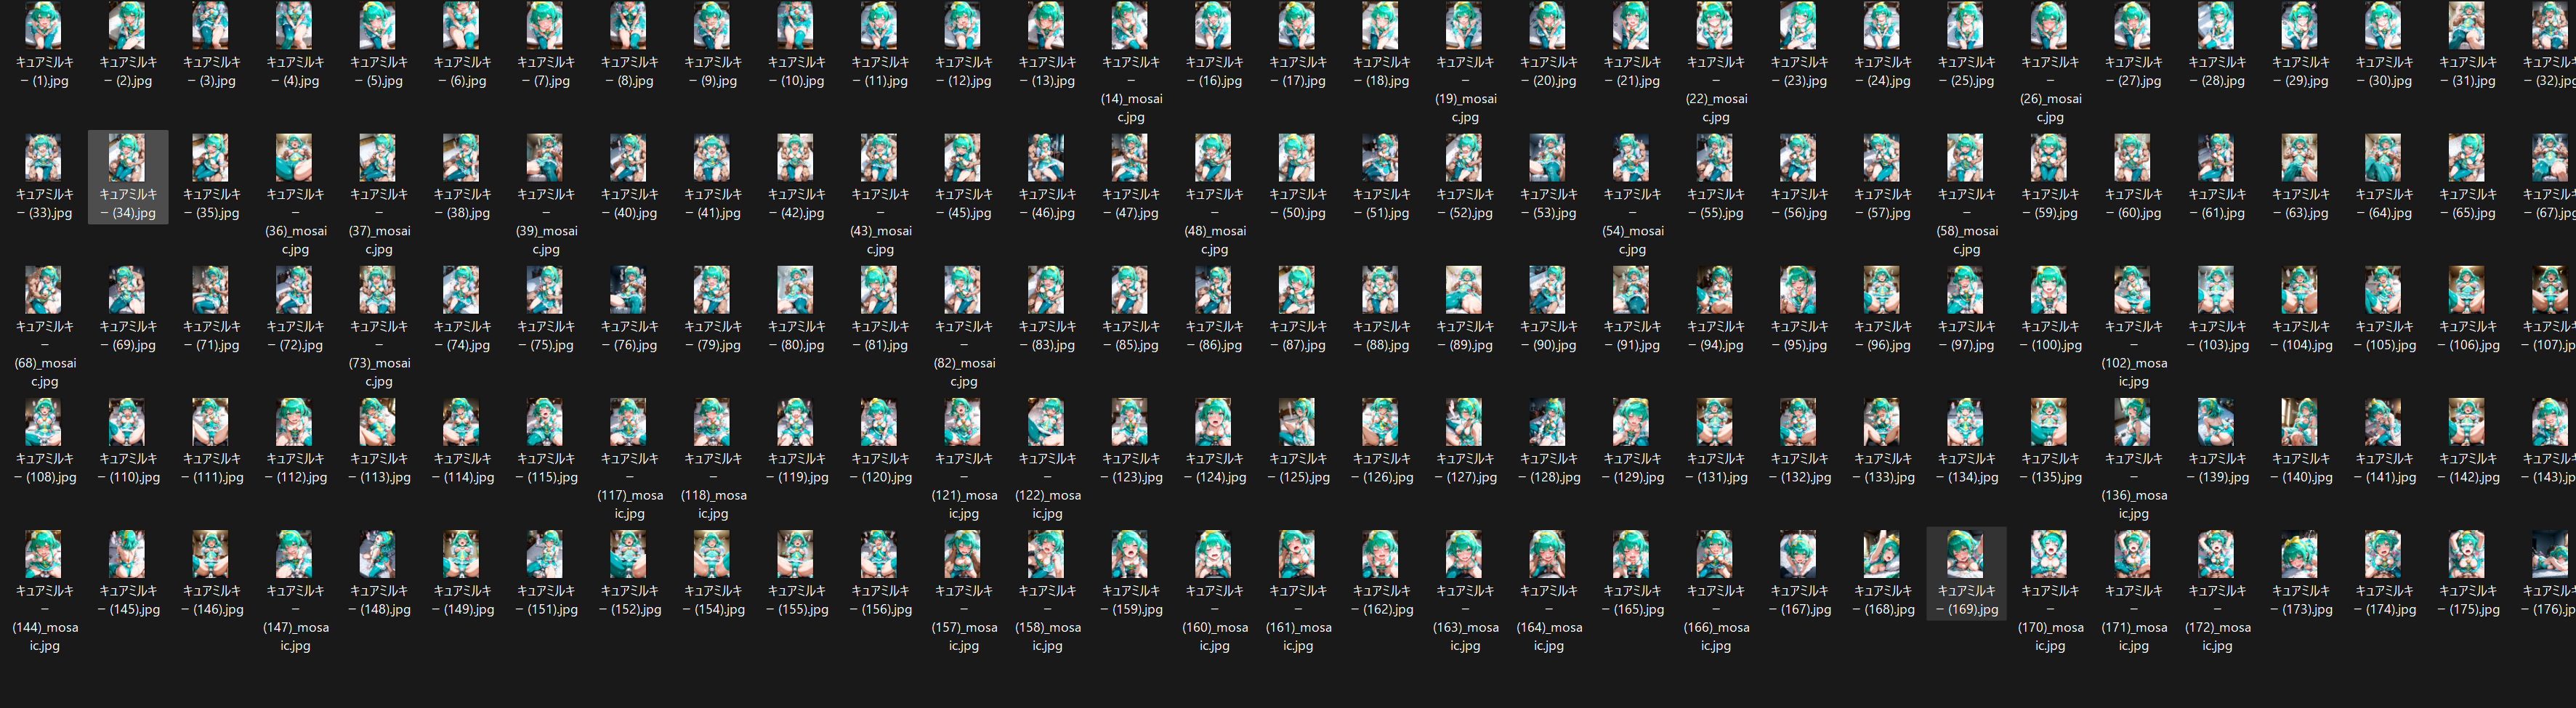Select the thumbnail of キュアミルキー (40).jpg

(629, 158)
